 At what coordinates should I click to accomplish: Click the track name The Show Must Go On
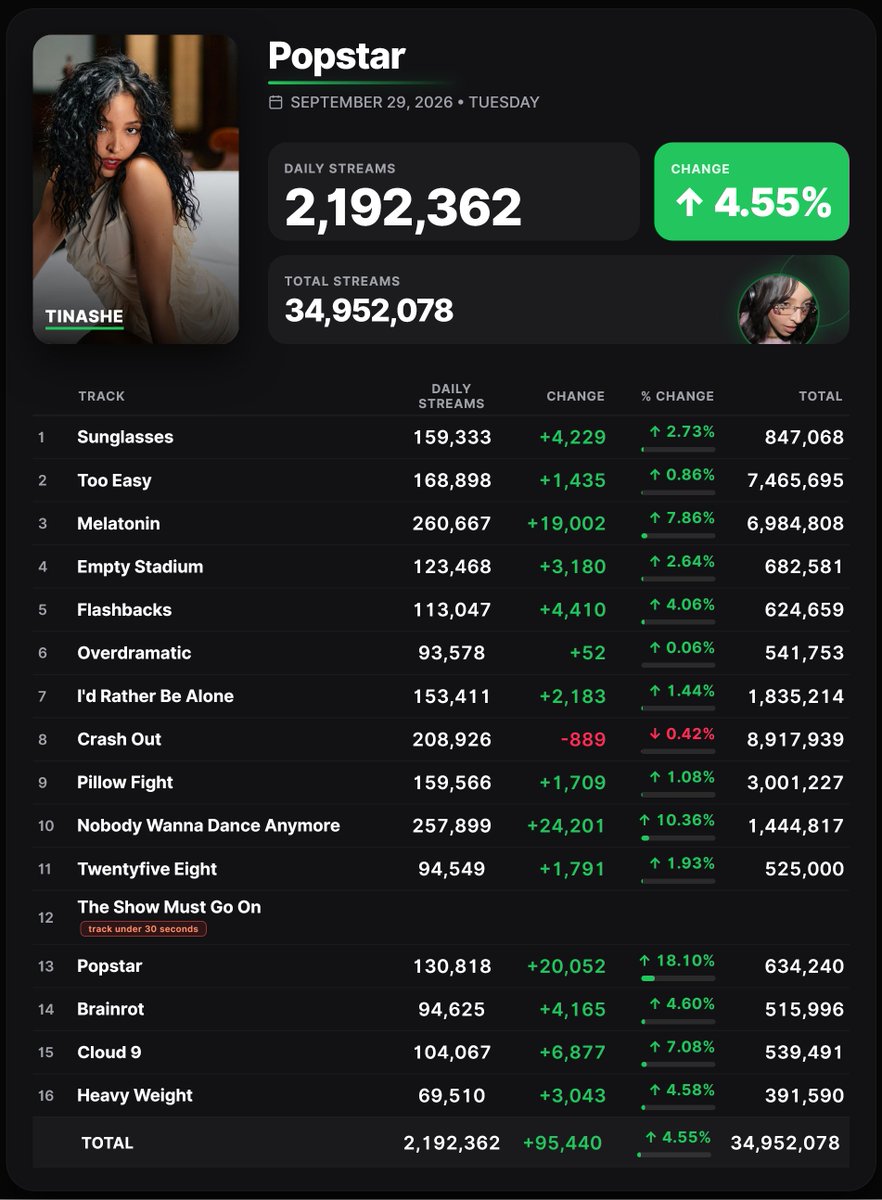[169, 907]
